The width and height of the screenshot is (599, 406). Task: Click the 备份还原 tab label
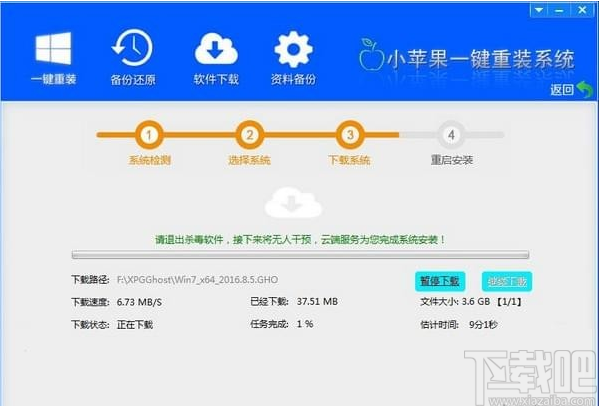coord(133,79)
